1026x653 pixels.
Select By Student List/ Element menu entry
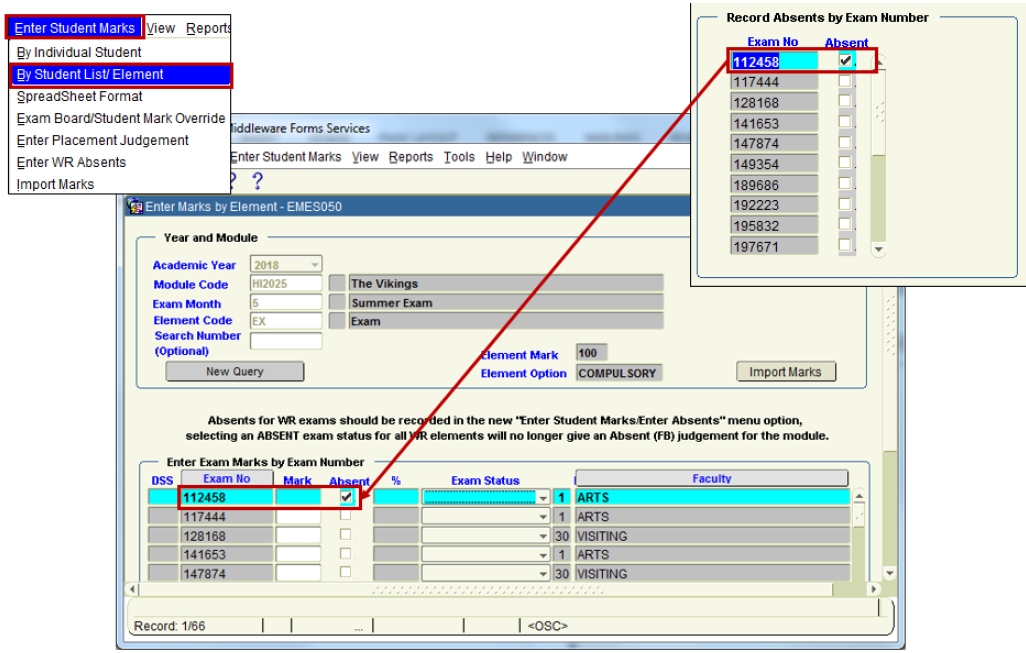pyautogui.click(x=121, y=75)
